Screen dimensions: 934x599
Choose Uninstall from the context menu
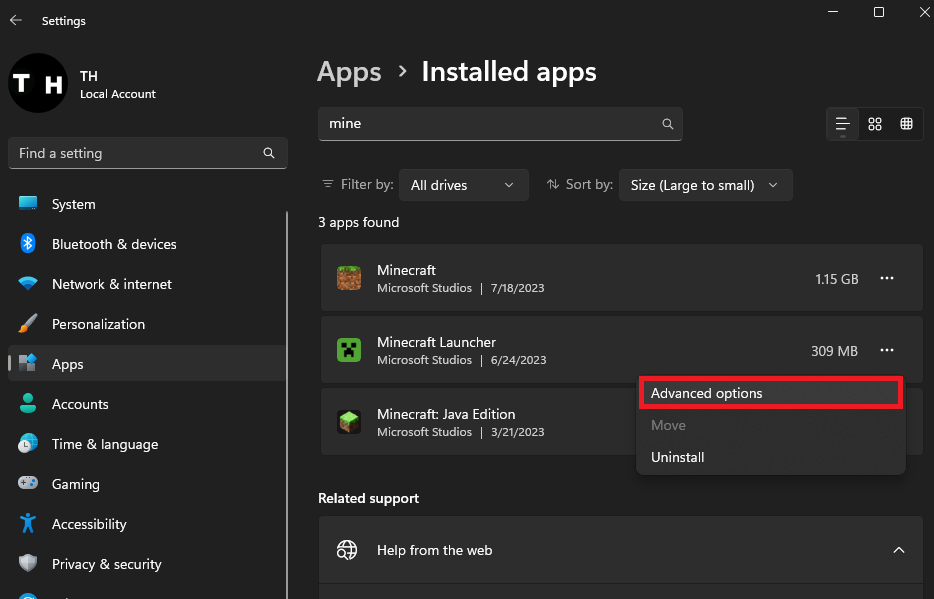pos(771,457)
